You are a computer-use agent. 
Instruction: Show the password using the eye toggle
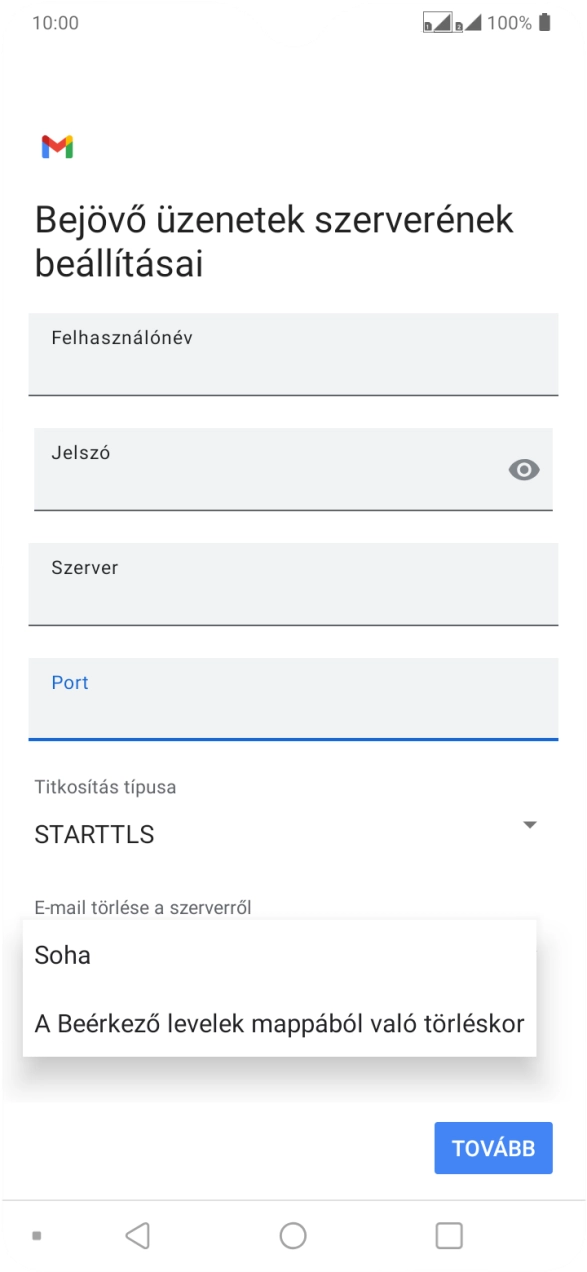[524, 469]
